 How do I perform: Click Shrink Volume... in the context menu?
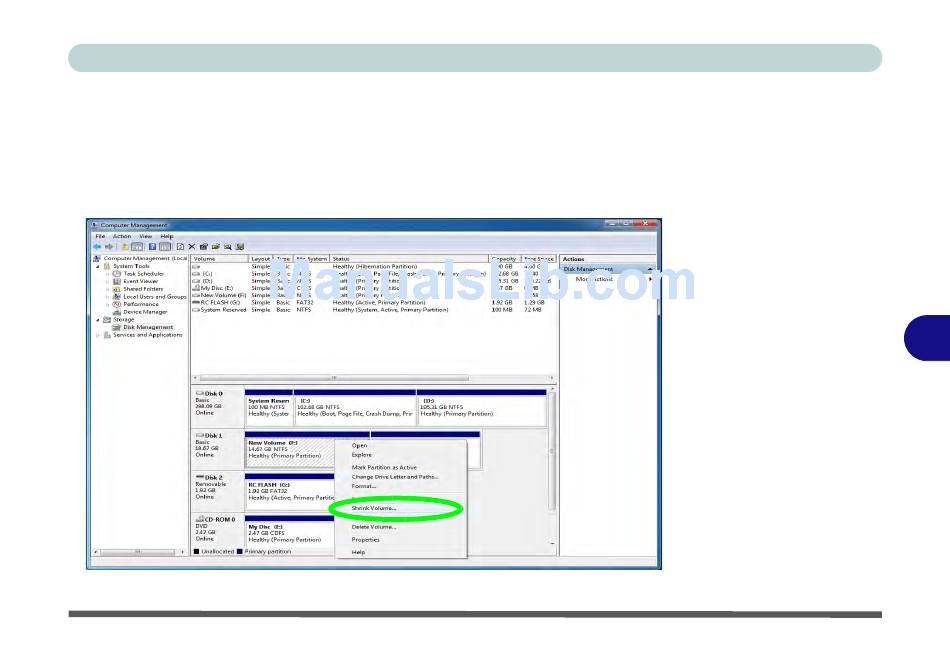[374, 509]
